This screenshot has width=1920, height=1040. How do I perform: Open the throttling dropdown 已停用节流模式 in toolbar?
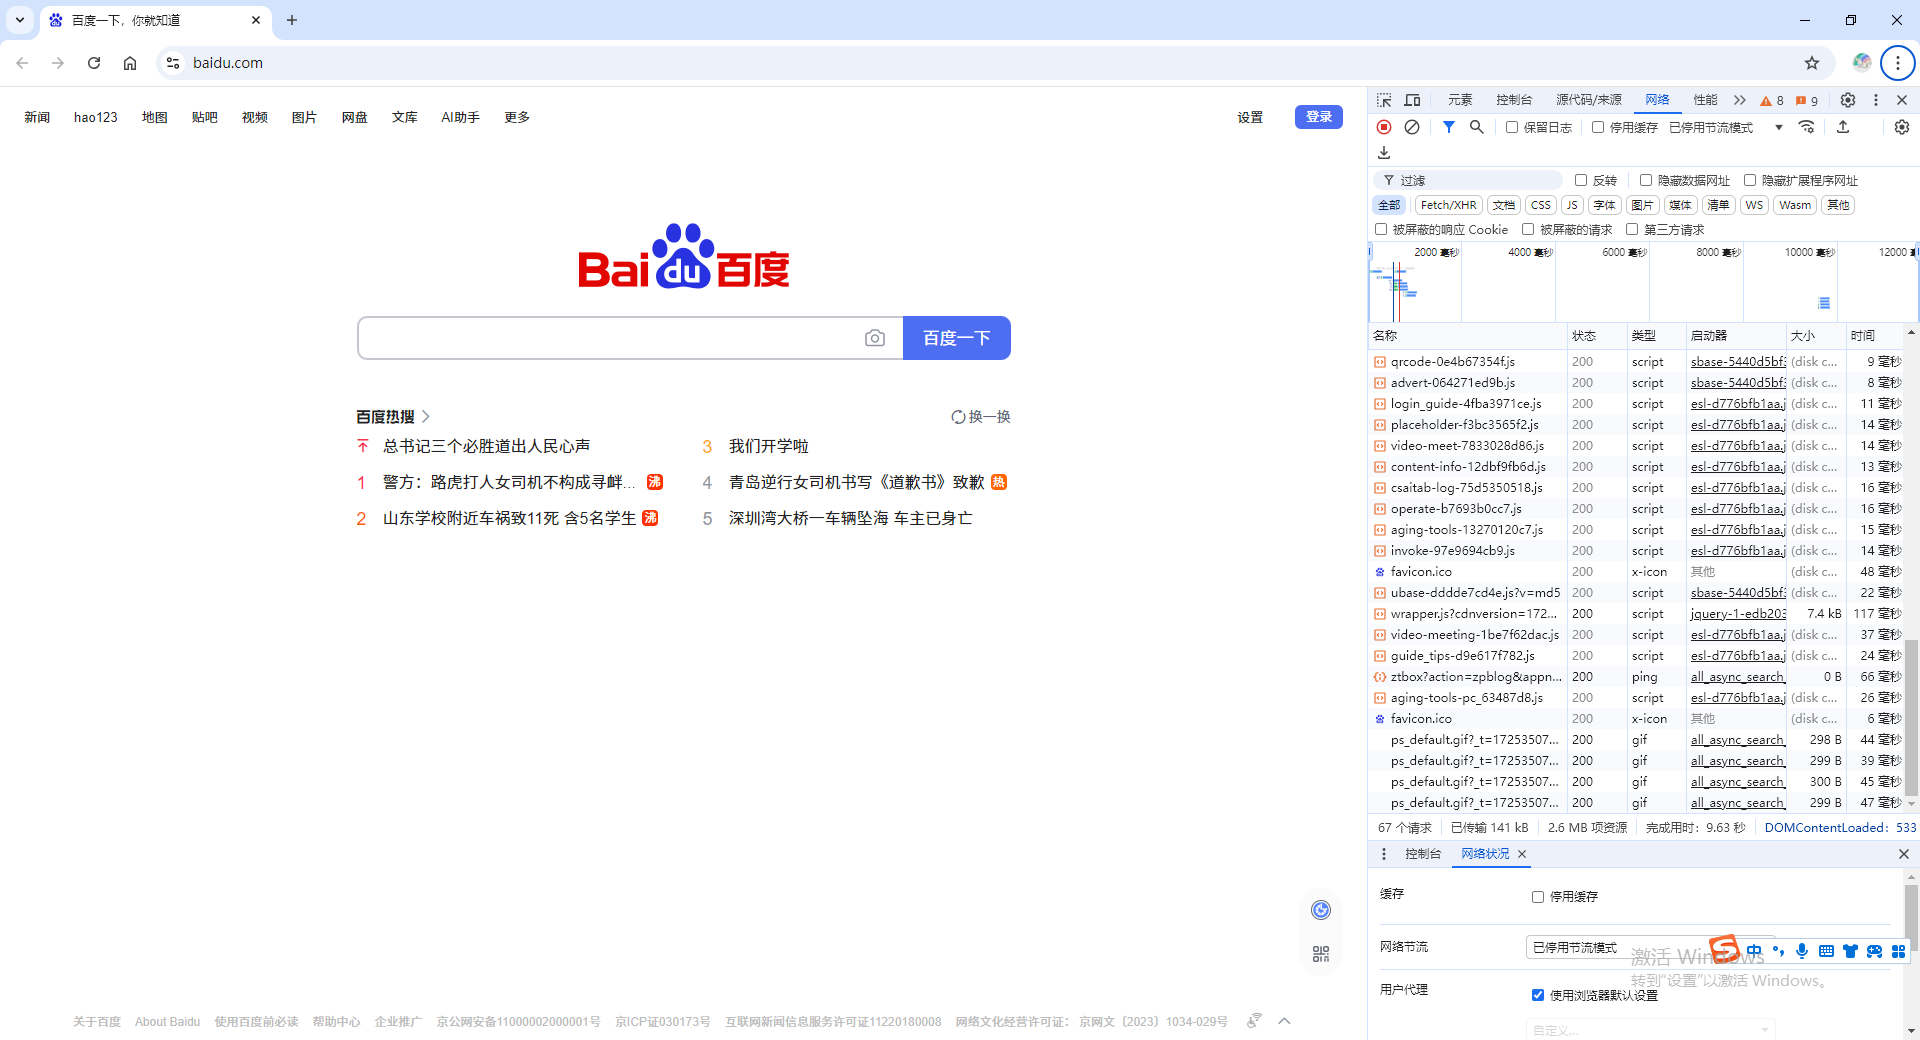[x=1726, y=127]
